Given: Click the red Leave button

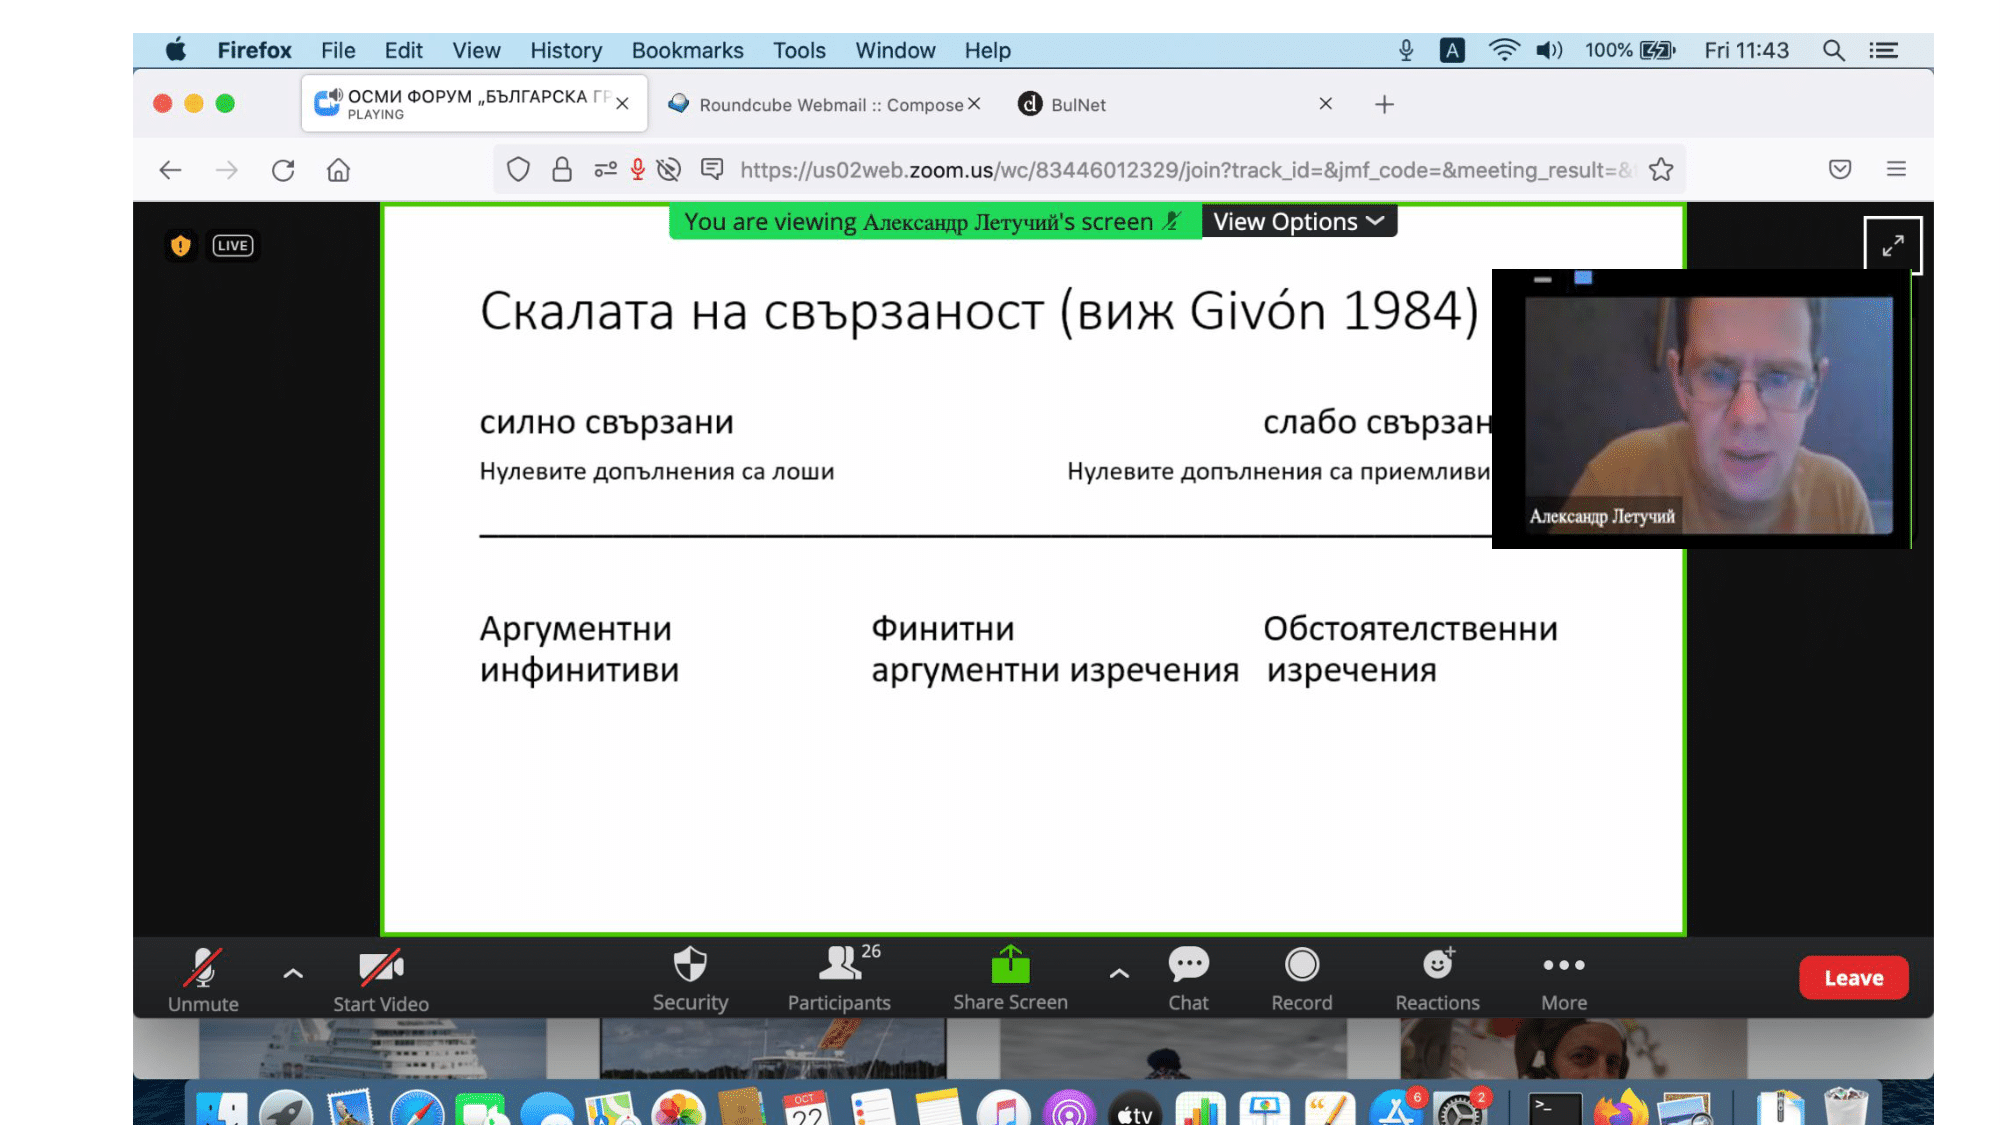Looking at the screenshot, I should coord(1853,978).
